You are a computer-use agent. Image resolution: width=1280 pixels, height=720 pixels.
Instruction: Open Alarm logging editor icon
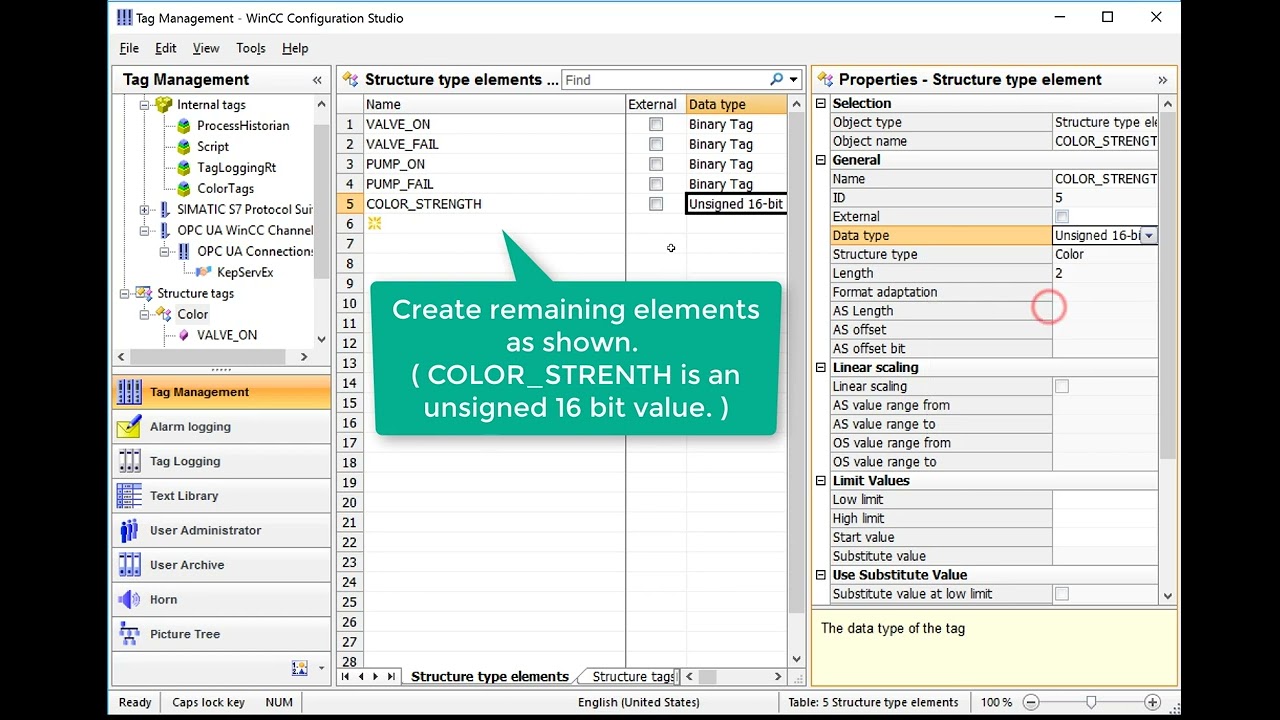pos(129,427)
